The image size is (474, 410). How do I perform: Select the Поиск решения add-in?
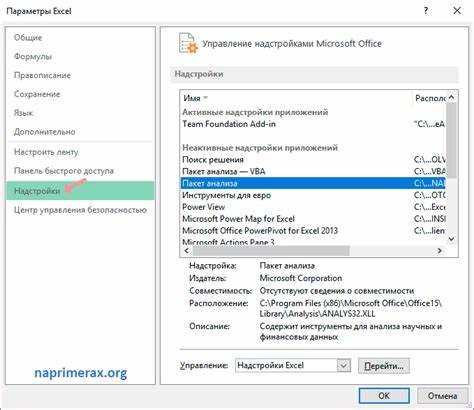point(313,160)
